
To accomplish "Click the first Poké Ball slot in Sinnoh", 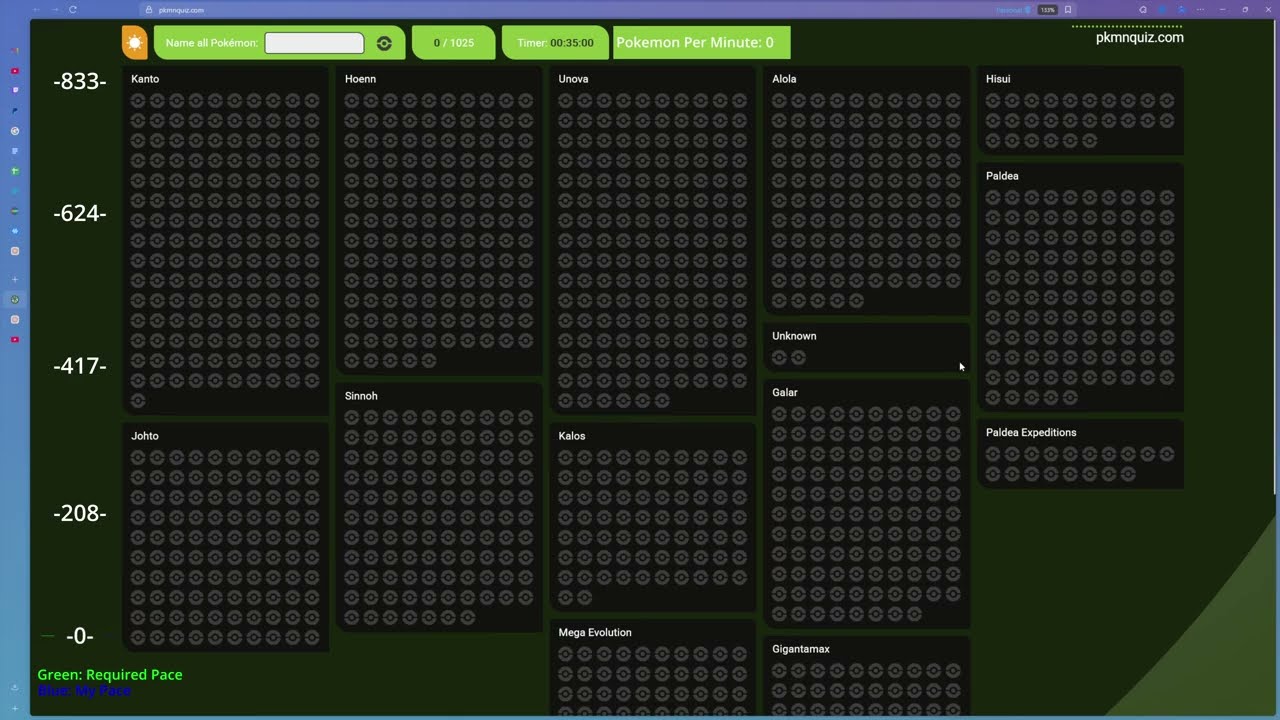I will [x=352, y=418].
